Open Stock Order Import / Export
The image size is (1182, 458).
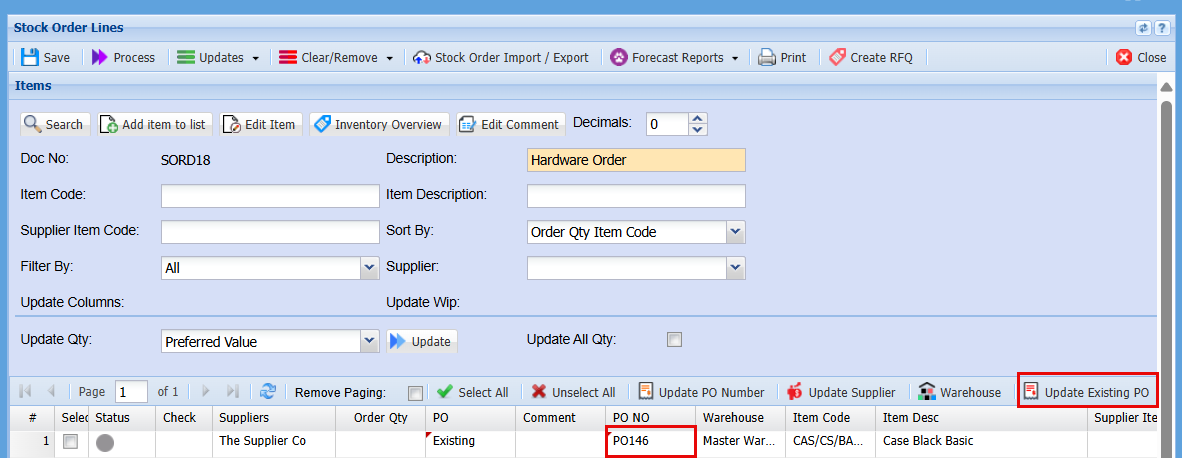[x=501, y=57]
